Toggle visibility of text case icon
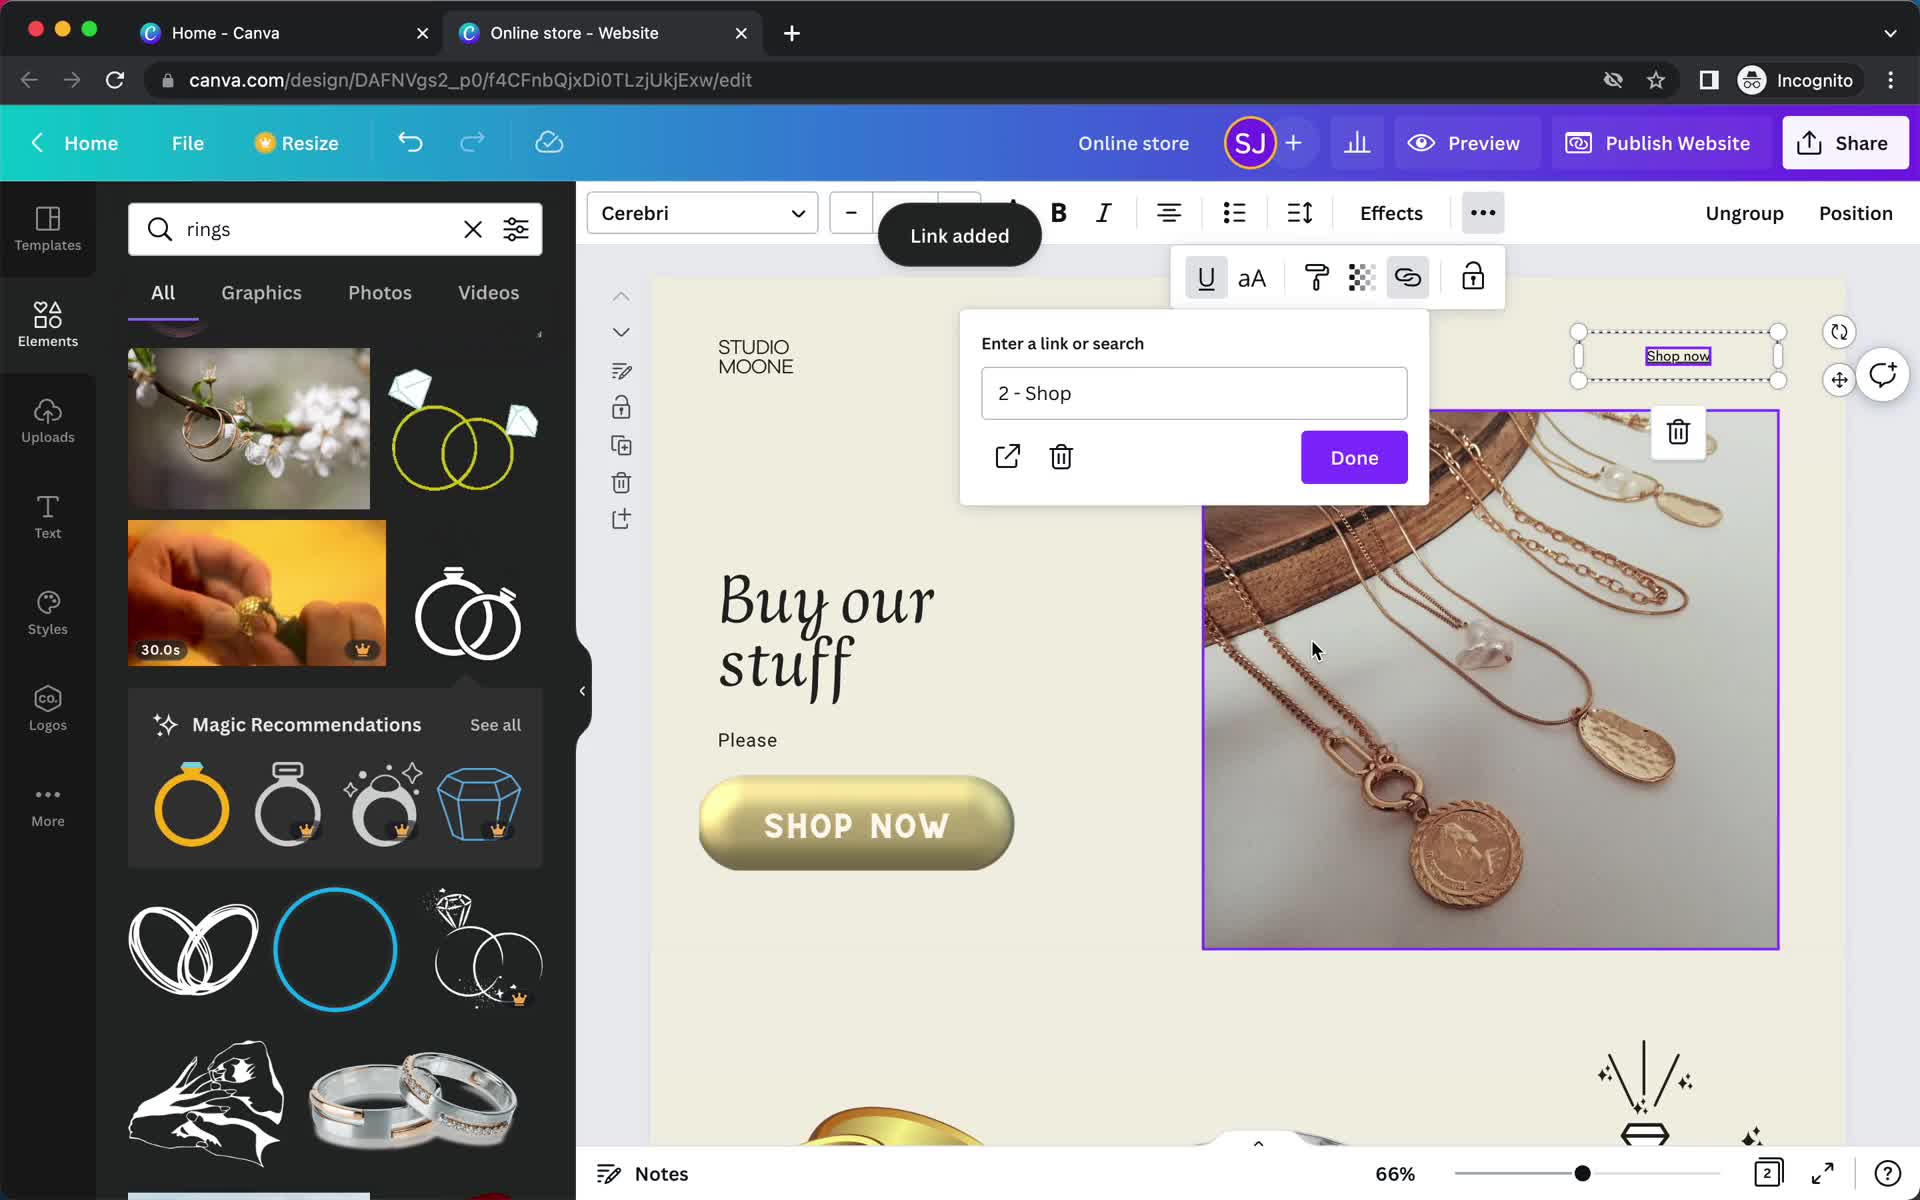Viewport: 1920px width, 1200px height. coord(1252,278)
